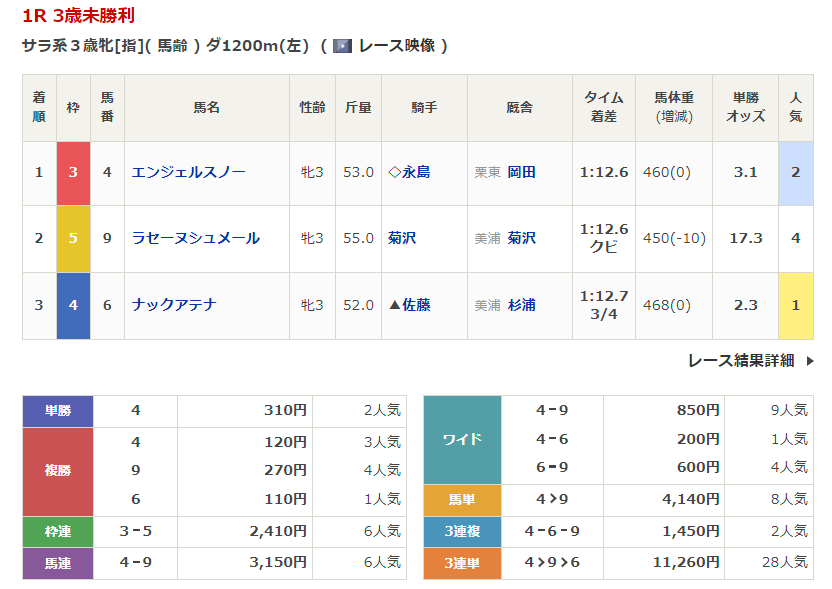Click the 馬連 payout label
Viewport: 832px width, 589px height.
click(58, 563)
